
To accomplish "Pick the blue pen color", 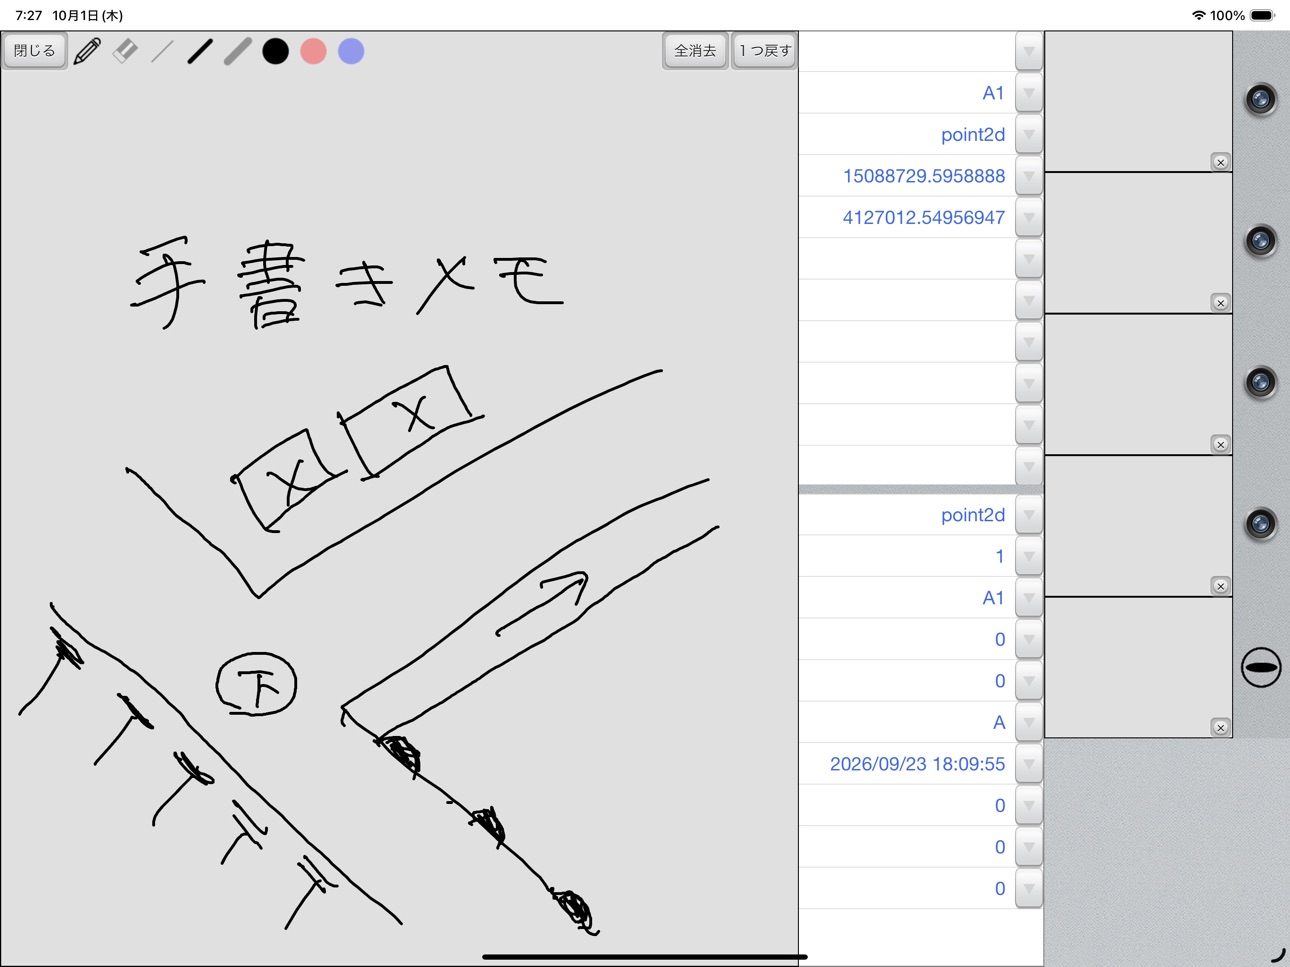I will click(x=351, y=51).
